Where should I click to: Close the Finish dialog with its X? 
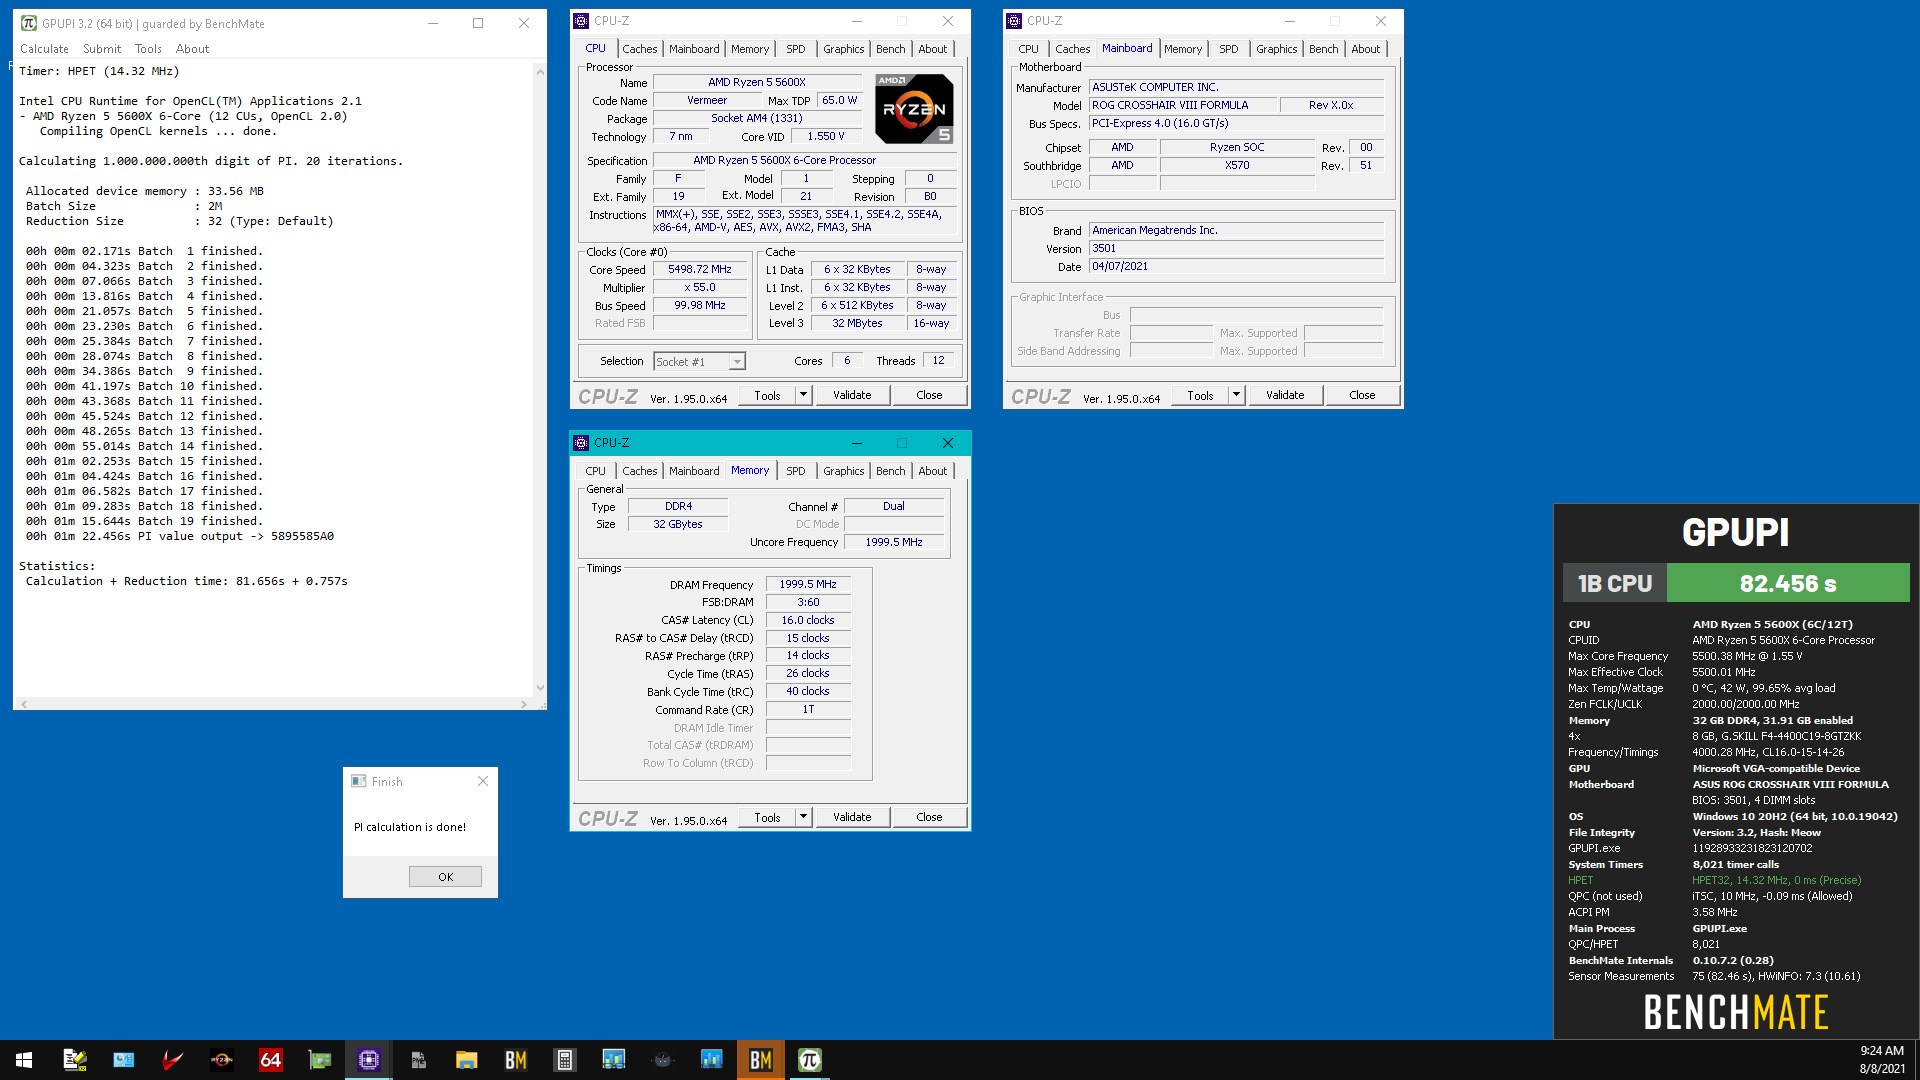[x=483, y=781]
